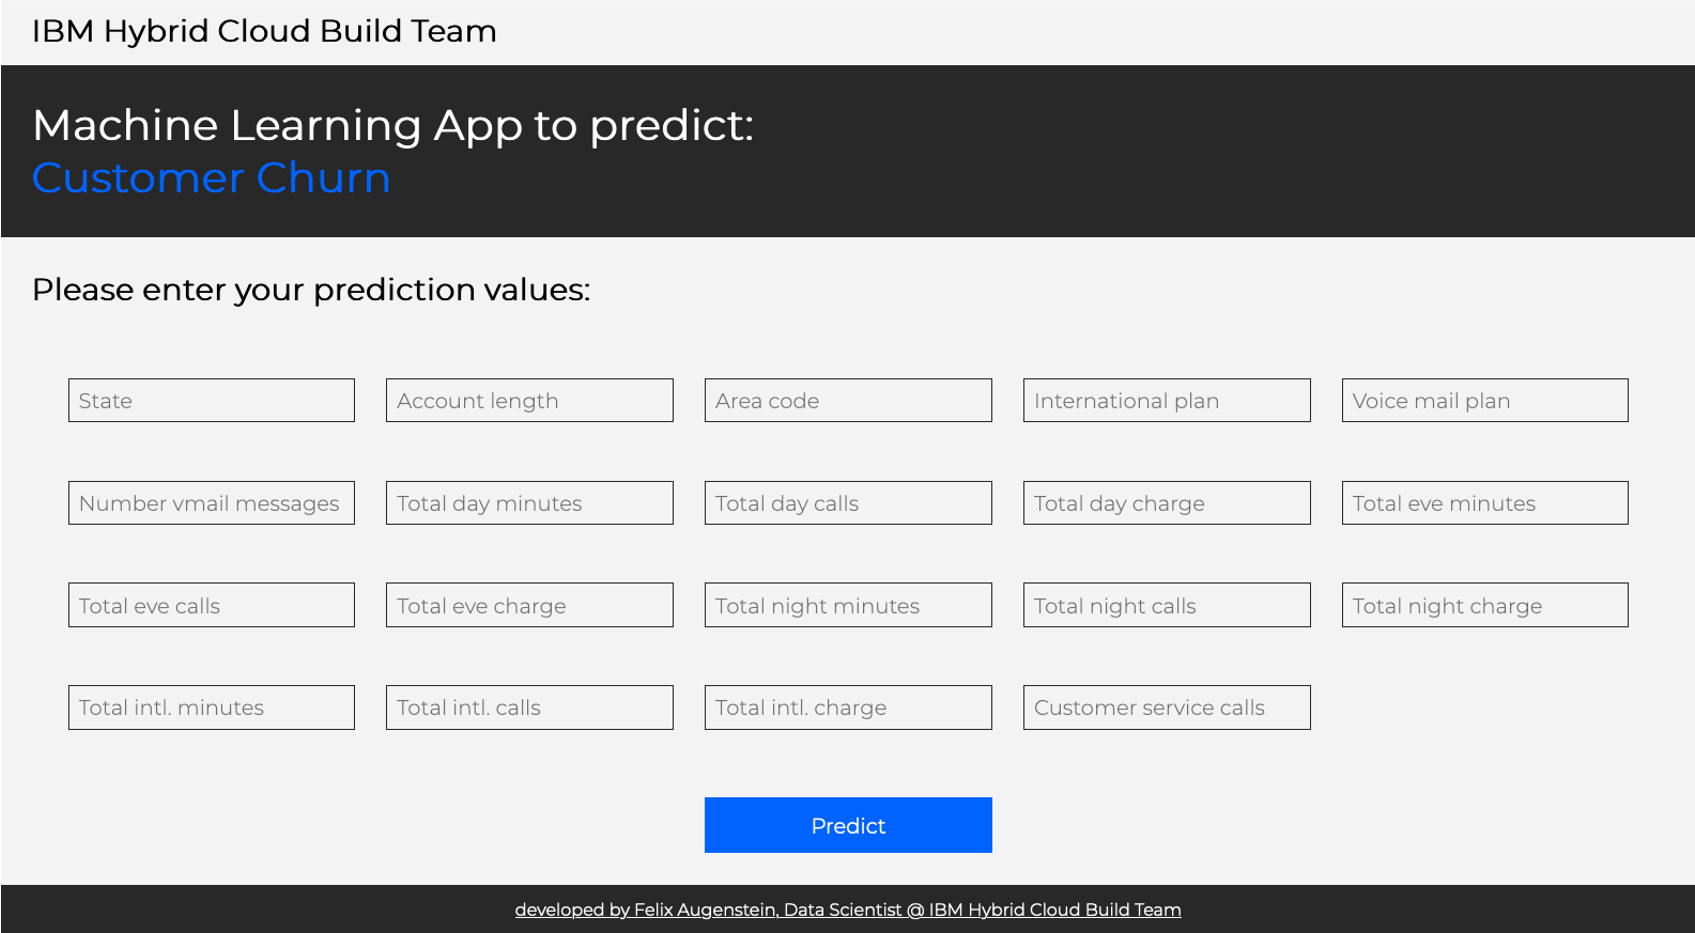Select the Total eve calls field

coord(211,605)
